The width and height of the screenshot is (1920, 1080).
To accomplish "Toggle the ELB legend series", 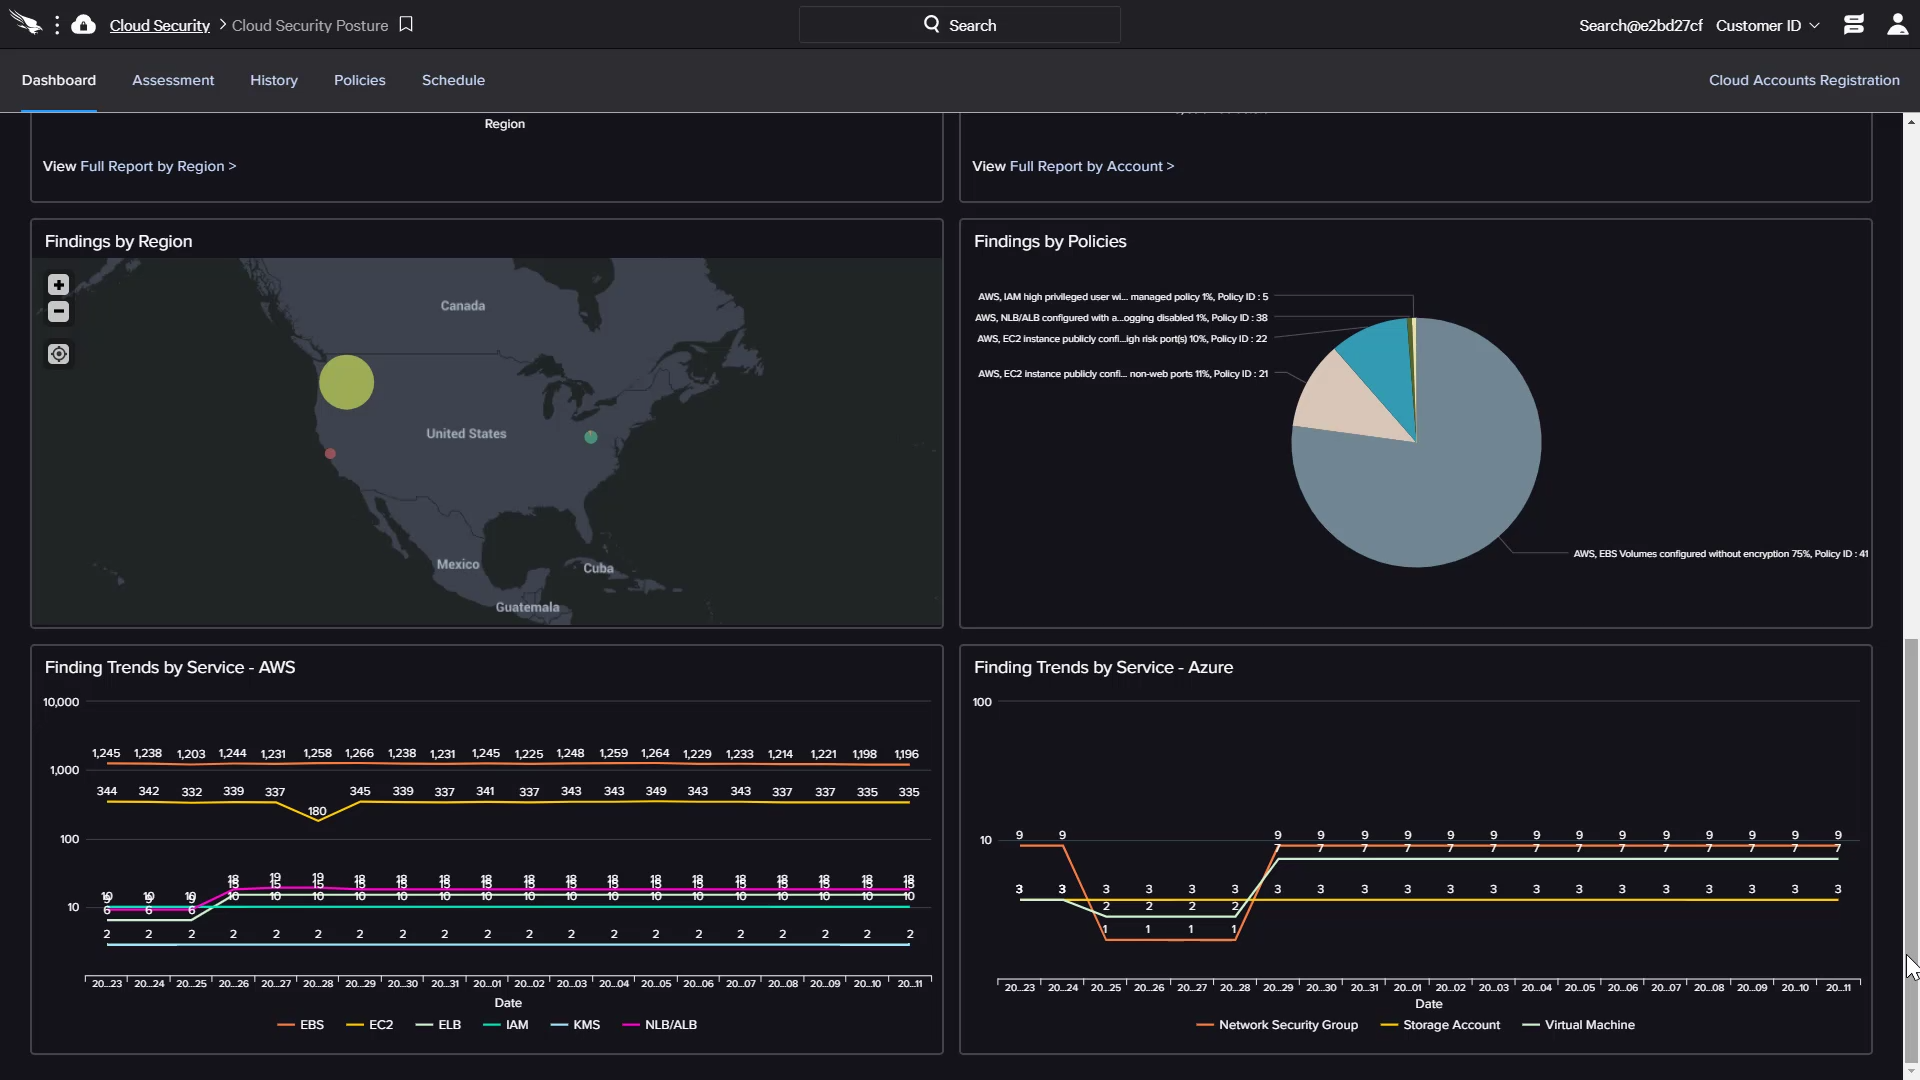I will point(438,1025).
